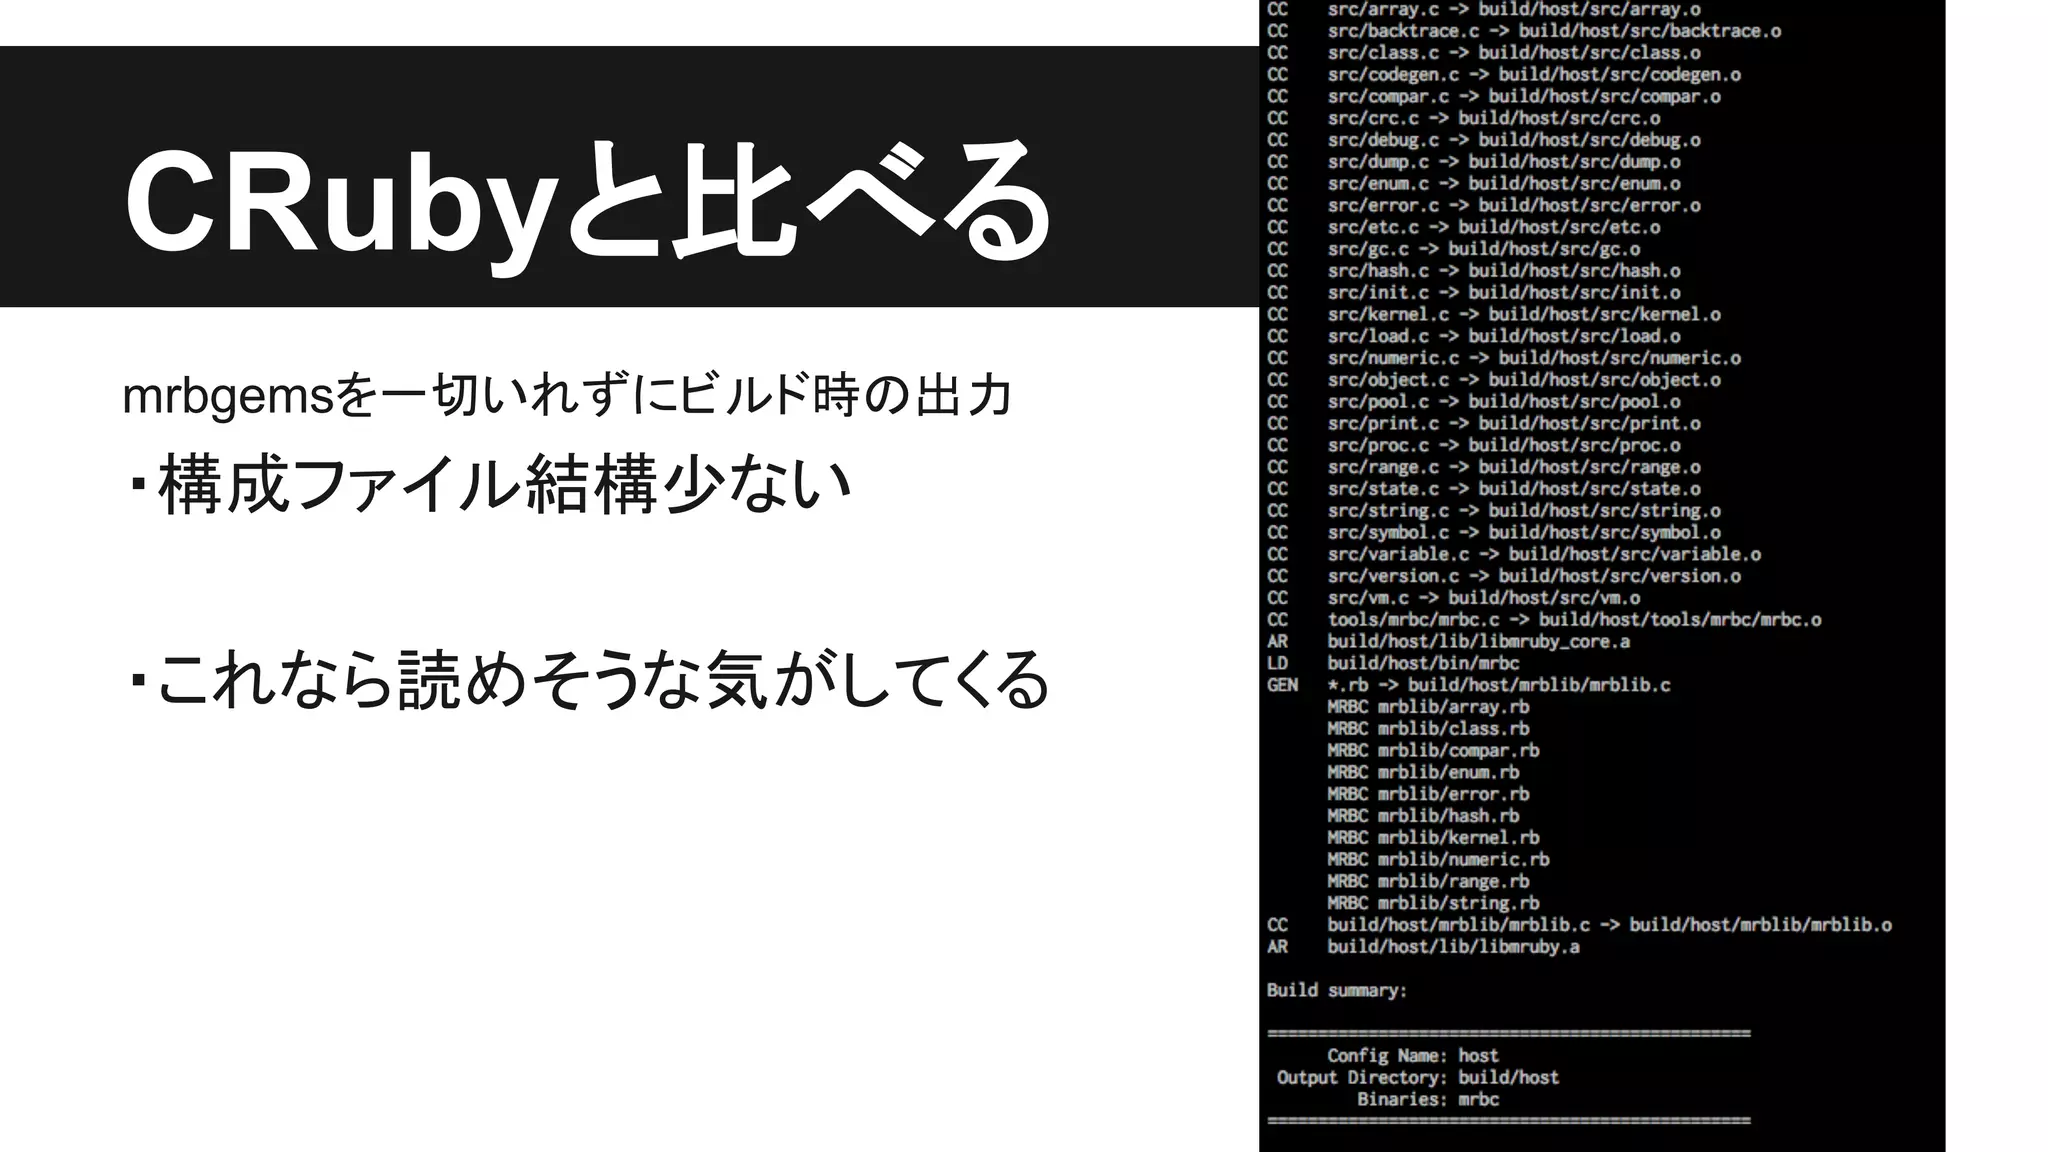This screenshot has height=1152, width=2048.
Task: Click the src/print.c compile line
Action: 1484,424
